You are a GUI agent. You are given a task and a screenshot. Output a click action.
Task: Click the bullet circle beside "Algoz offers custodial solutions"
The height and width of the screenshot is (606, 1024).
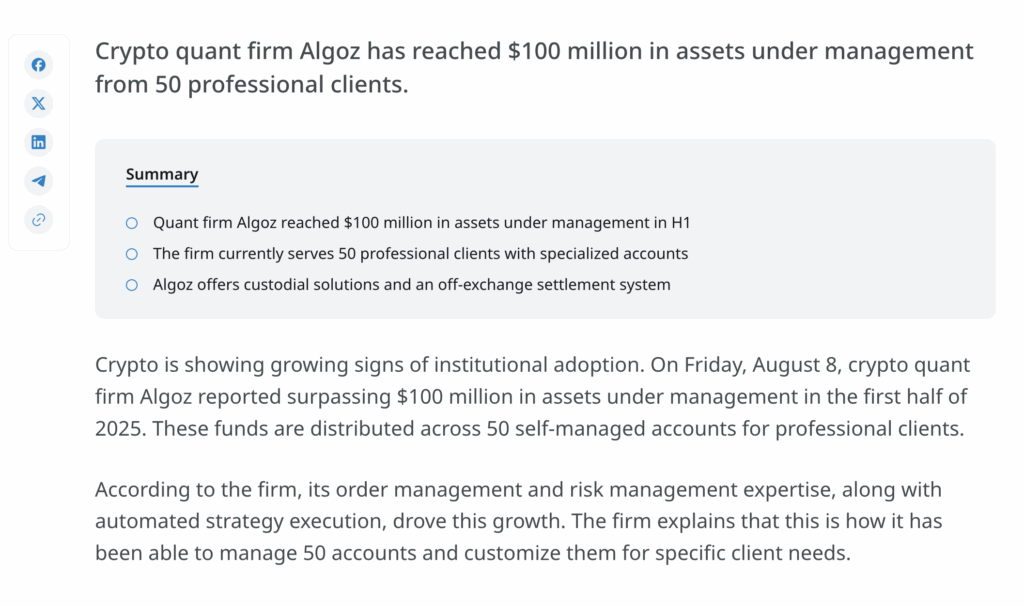[x=132, y=285]
